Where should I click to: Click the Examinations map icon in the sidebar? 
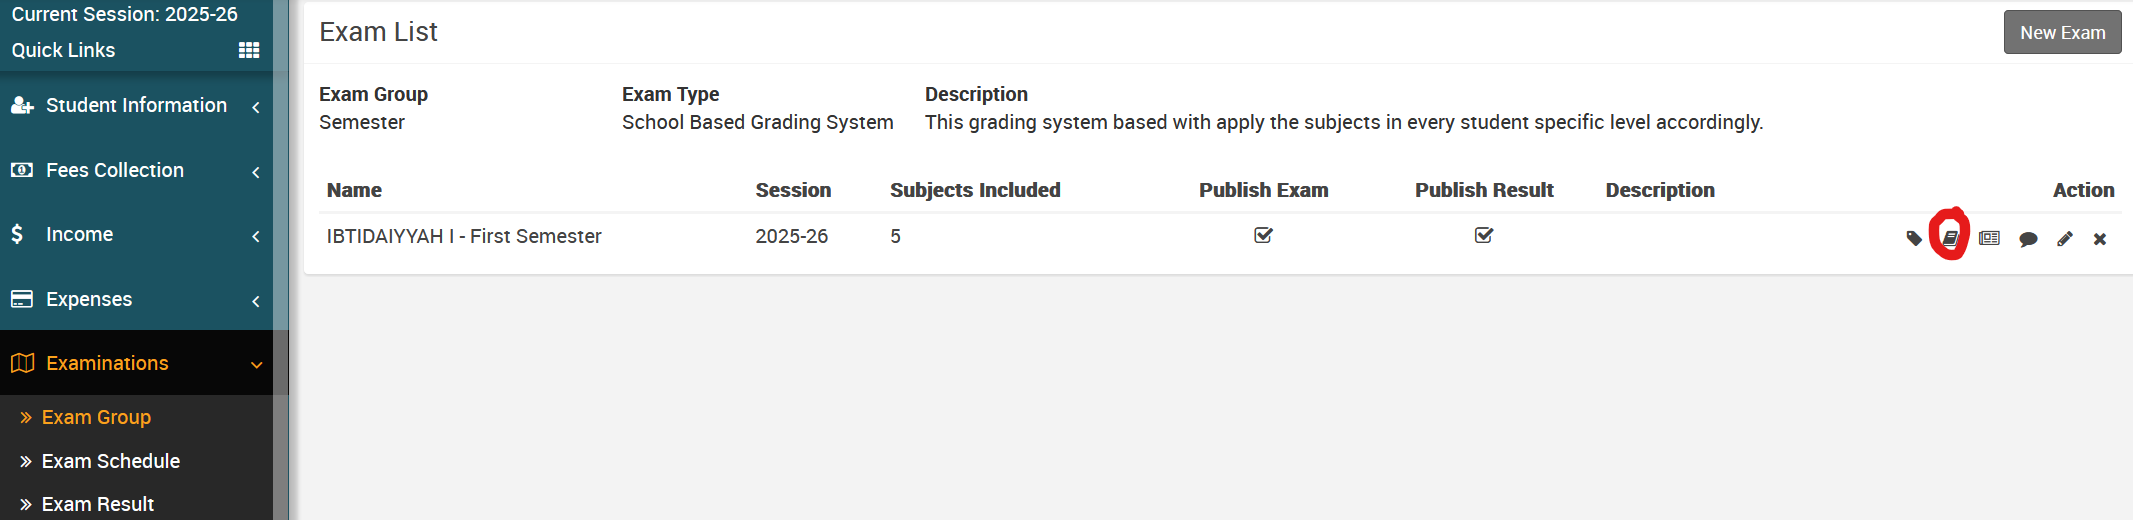coord(23,363)
